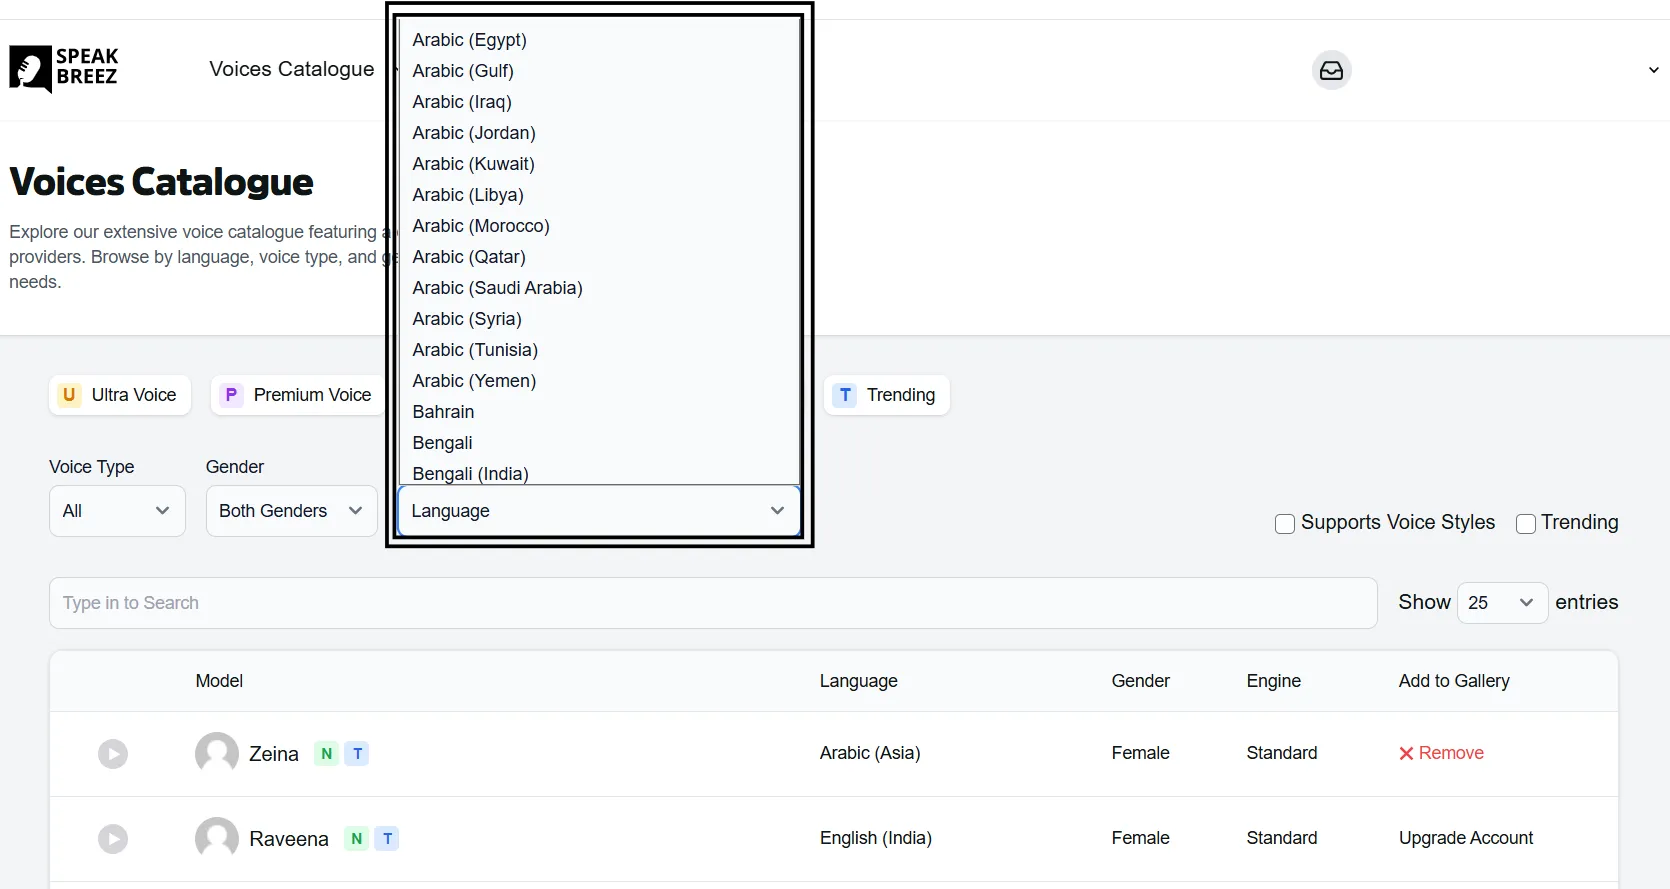Sort by the Language column header
This screenshot has width=1670, height=889.
859,681
